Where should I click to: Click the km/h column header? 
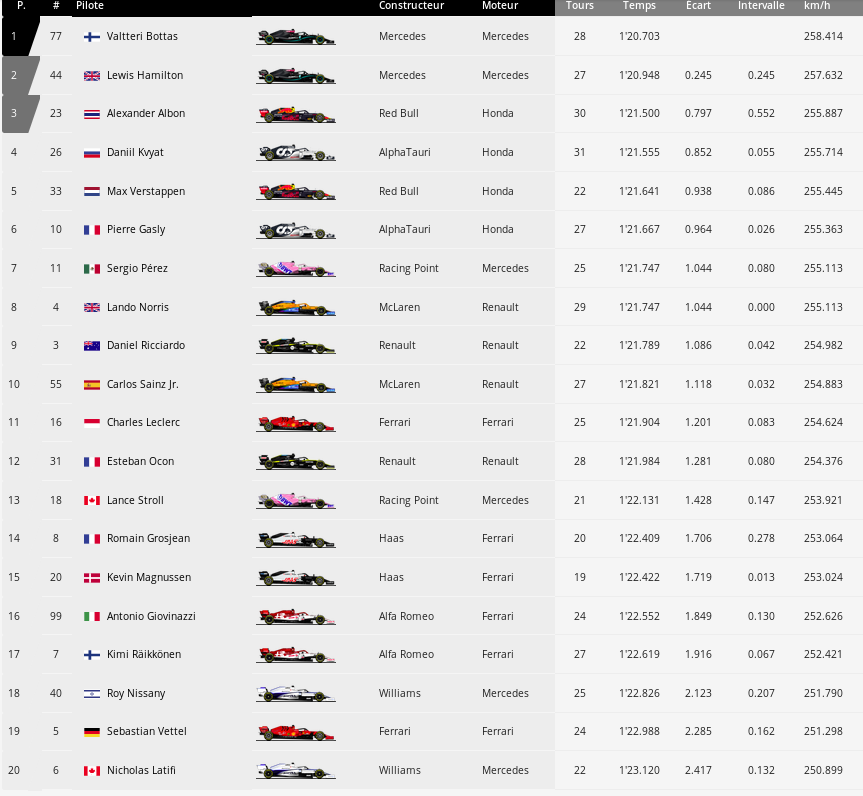pos(817,6)
